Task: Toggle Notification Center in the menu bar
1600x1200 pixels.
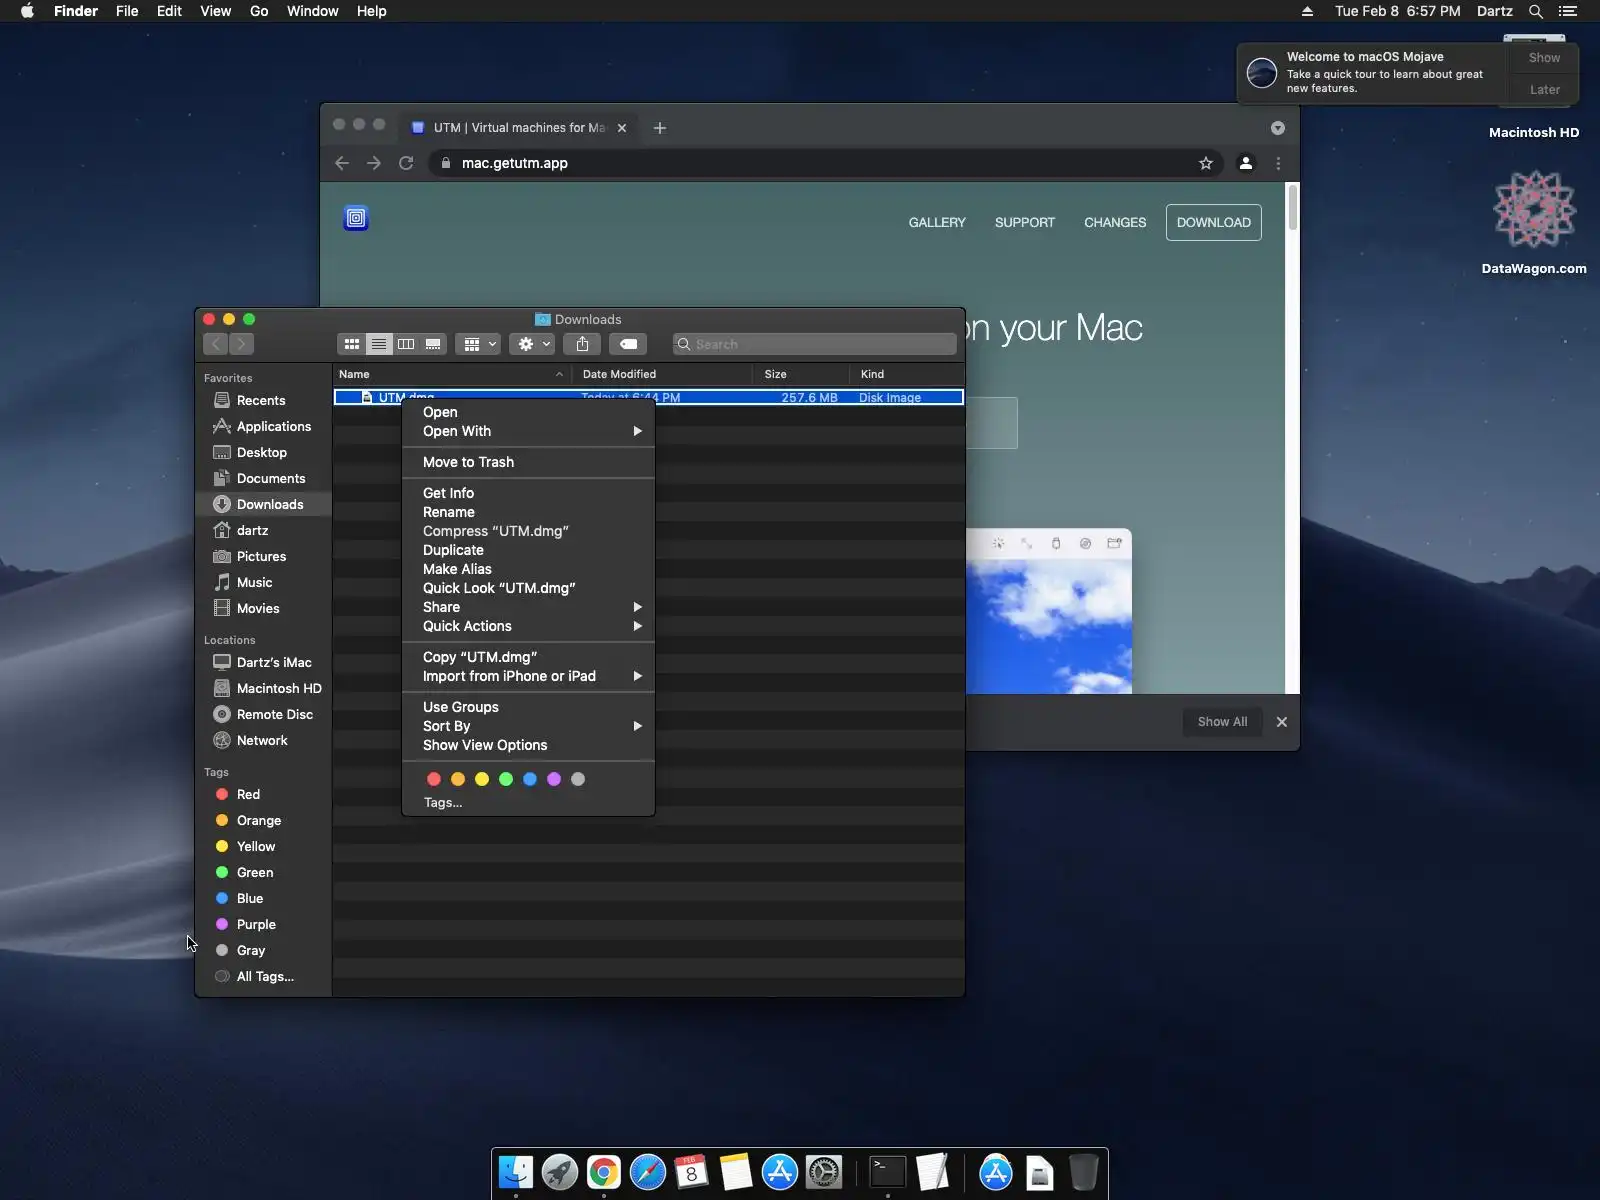Action: pos(1568,11)
